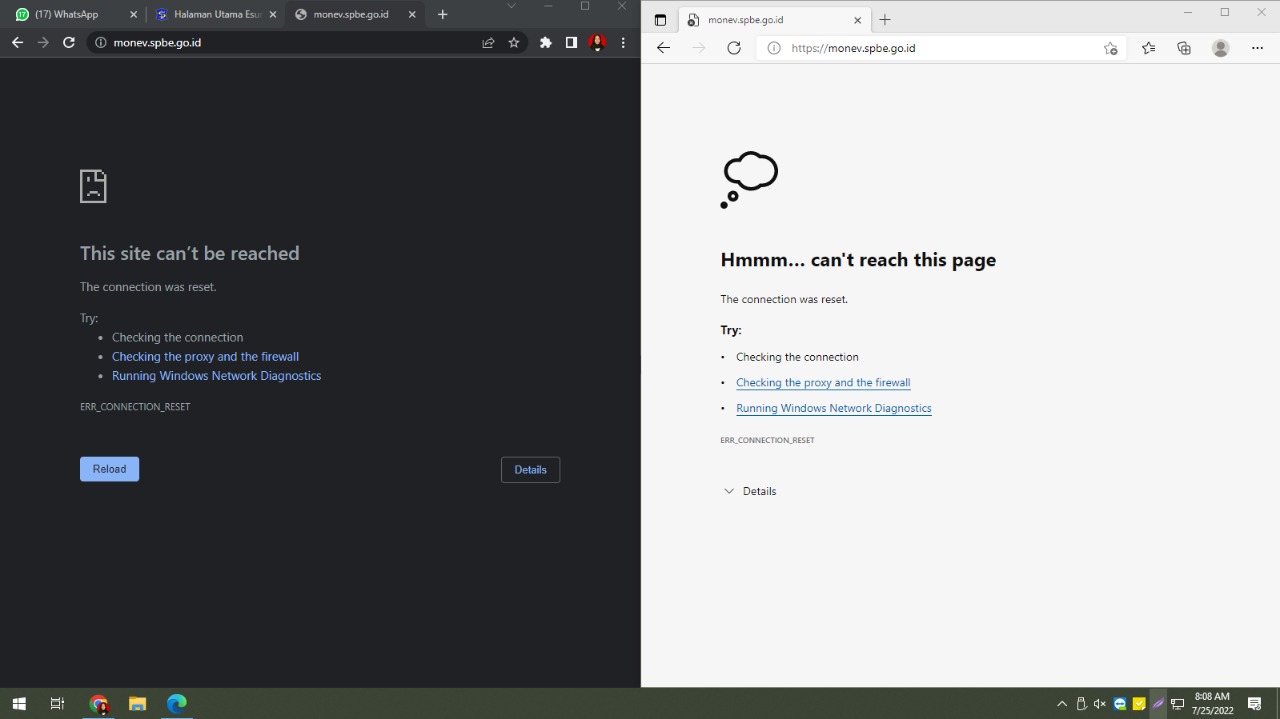The height and width of the screenshot is (719, 1280).
Task: Click the Details button in Chrome
Action: (530, 470)
